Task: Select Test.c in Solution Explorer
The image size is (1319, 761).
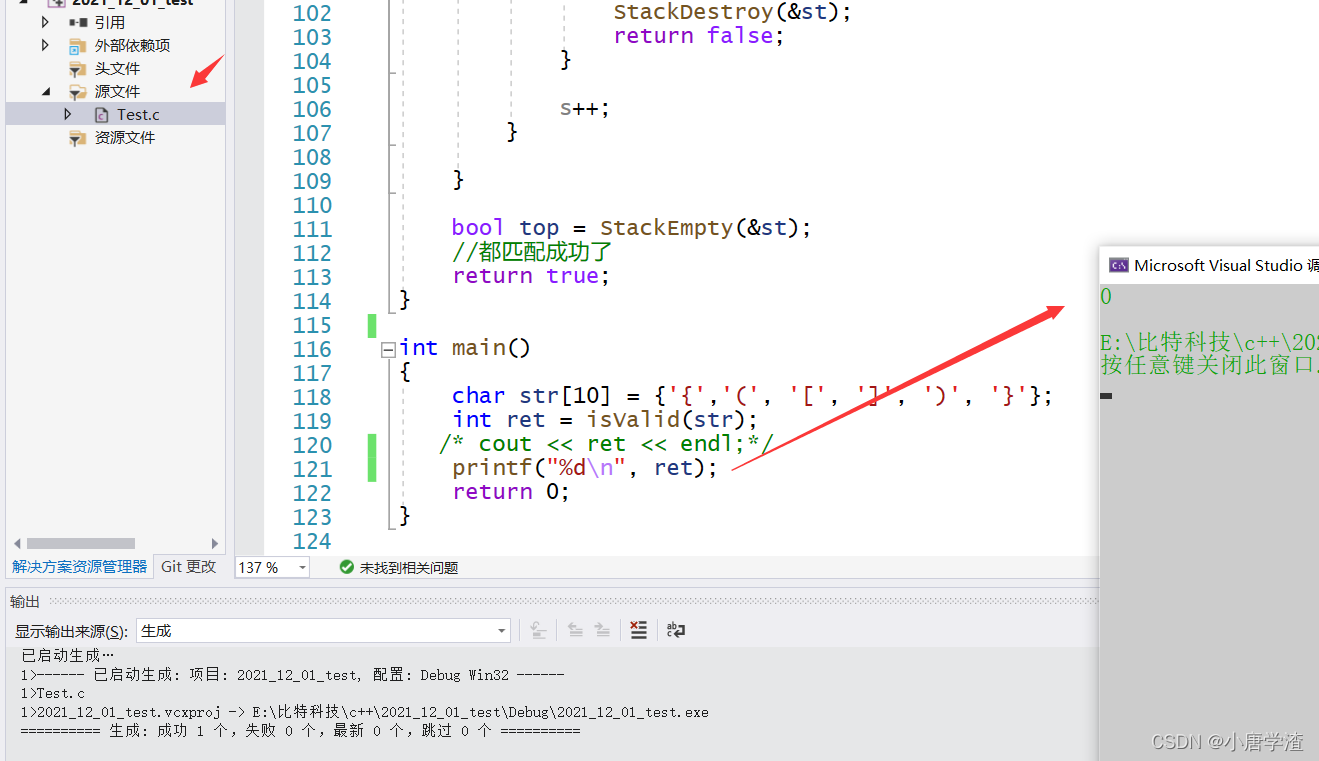Action: 138,115
